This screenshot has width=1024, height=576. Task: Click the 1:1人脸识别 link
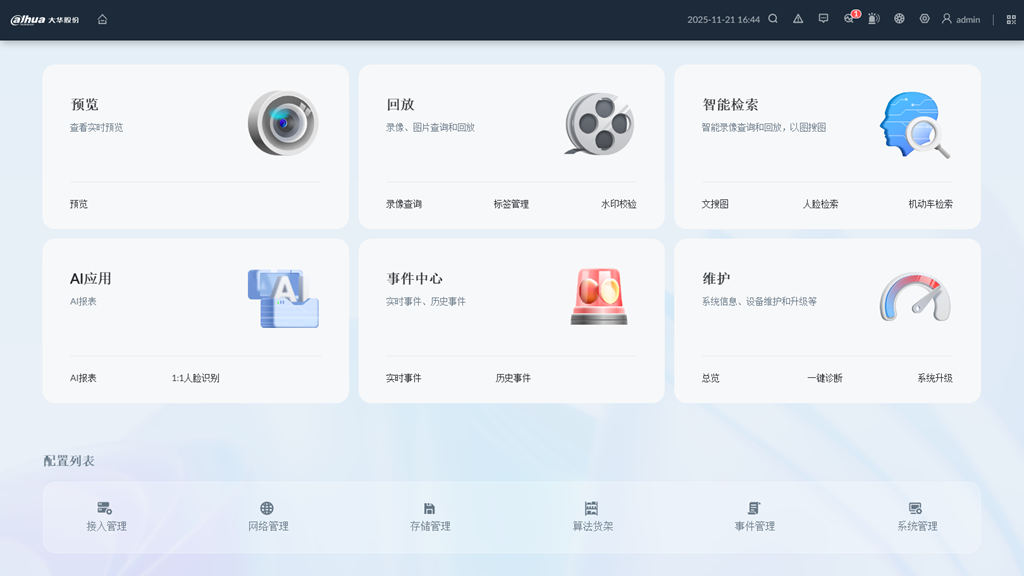click(x=195, y=378)
